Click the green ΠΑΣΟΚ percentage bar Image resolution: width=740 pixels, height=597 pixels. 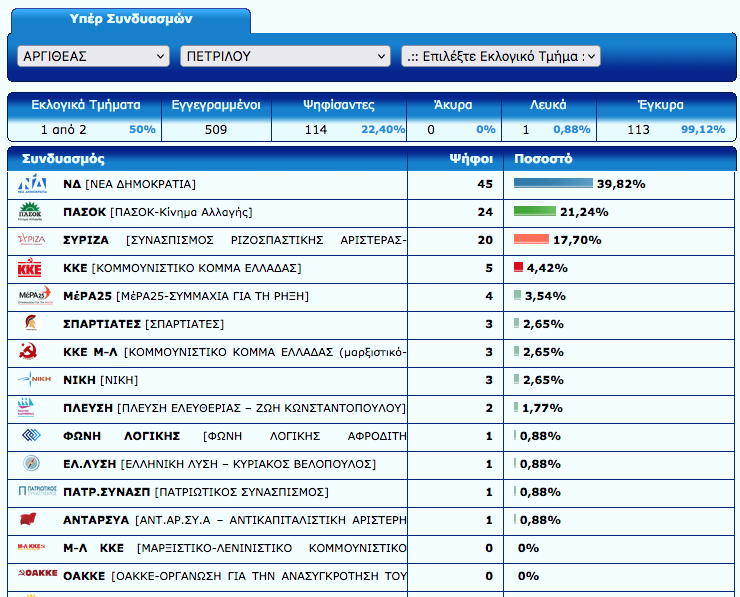[535, 212]
